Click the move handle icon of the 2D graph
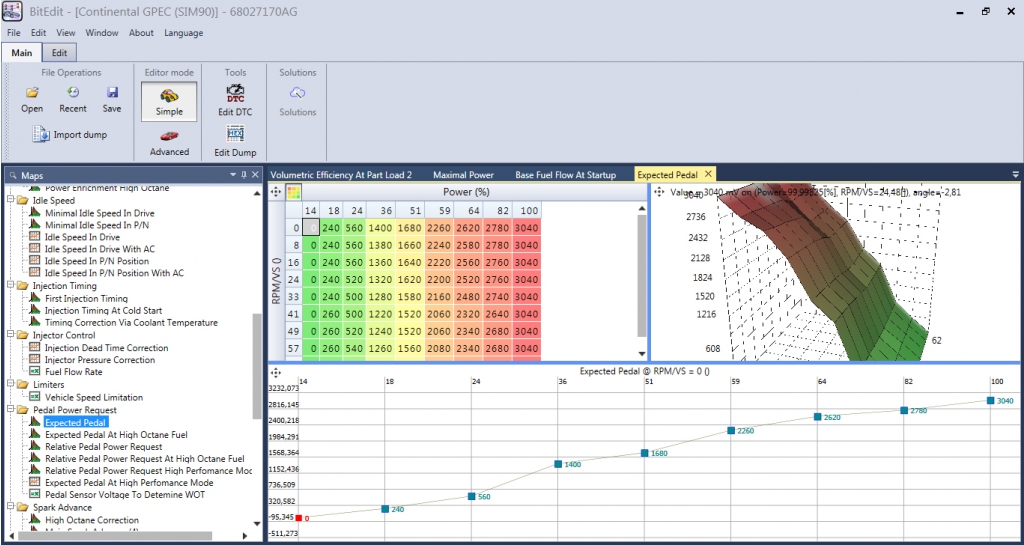 pyautogui.click(x=276, y=372)
